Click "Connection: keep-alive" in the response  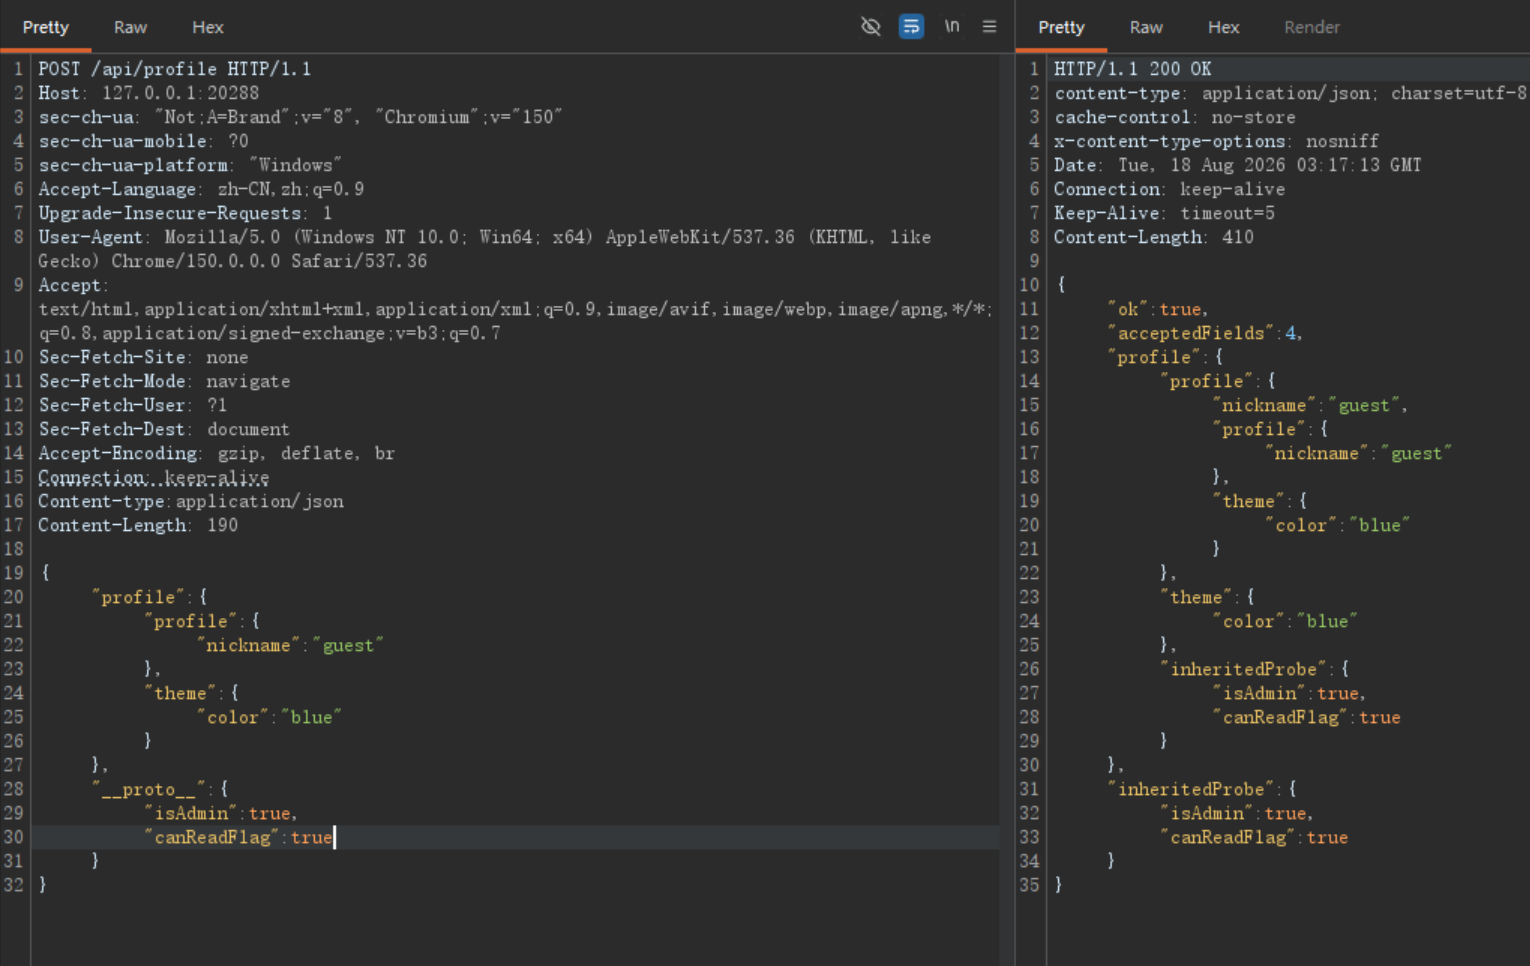coord(1170,189)
